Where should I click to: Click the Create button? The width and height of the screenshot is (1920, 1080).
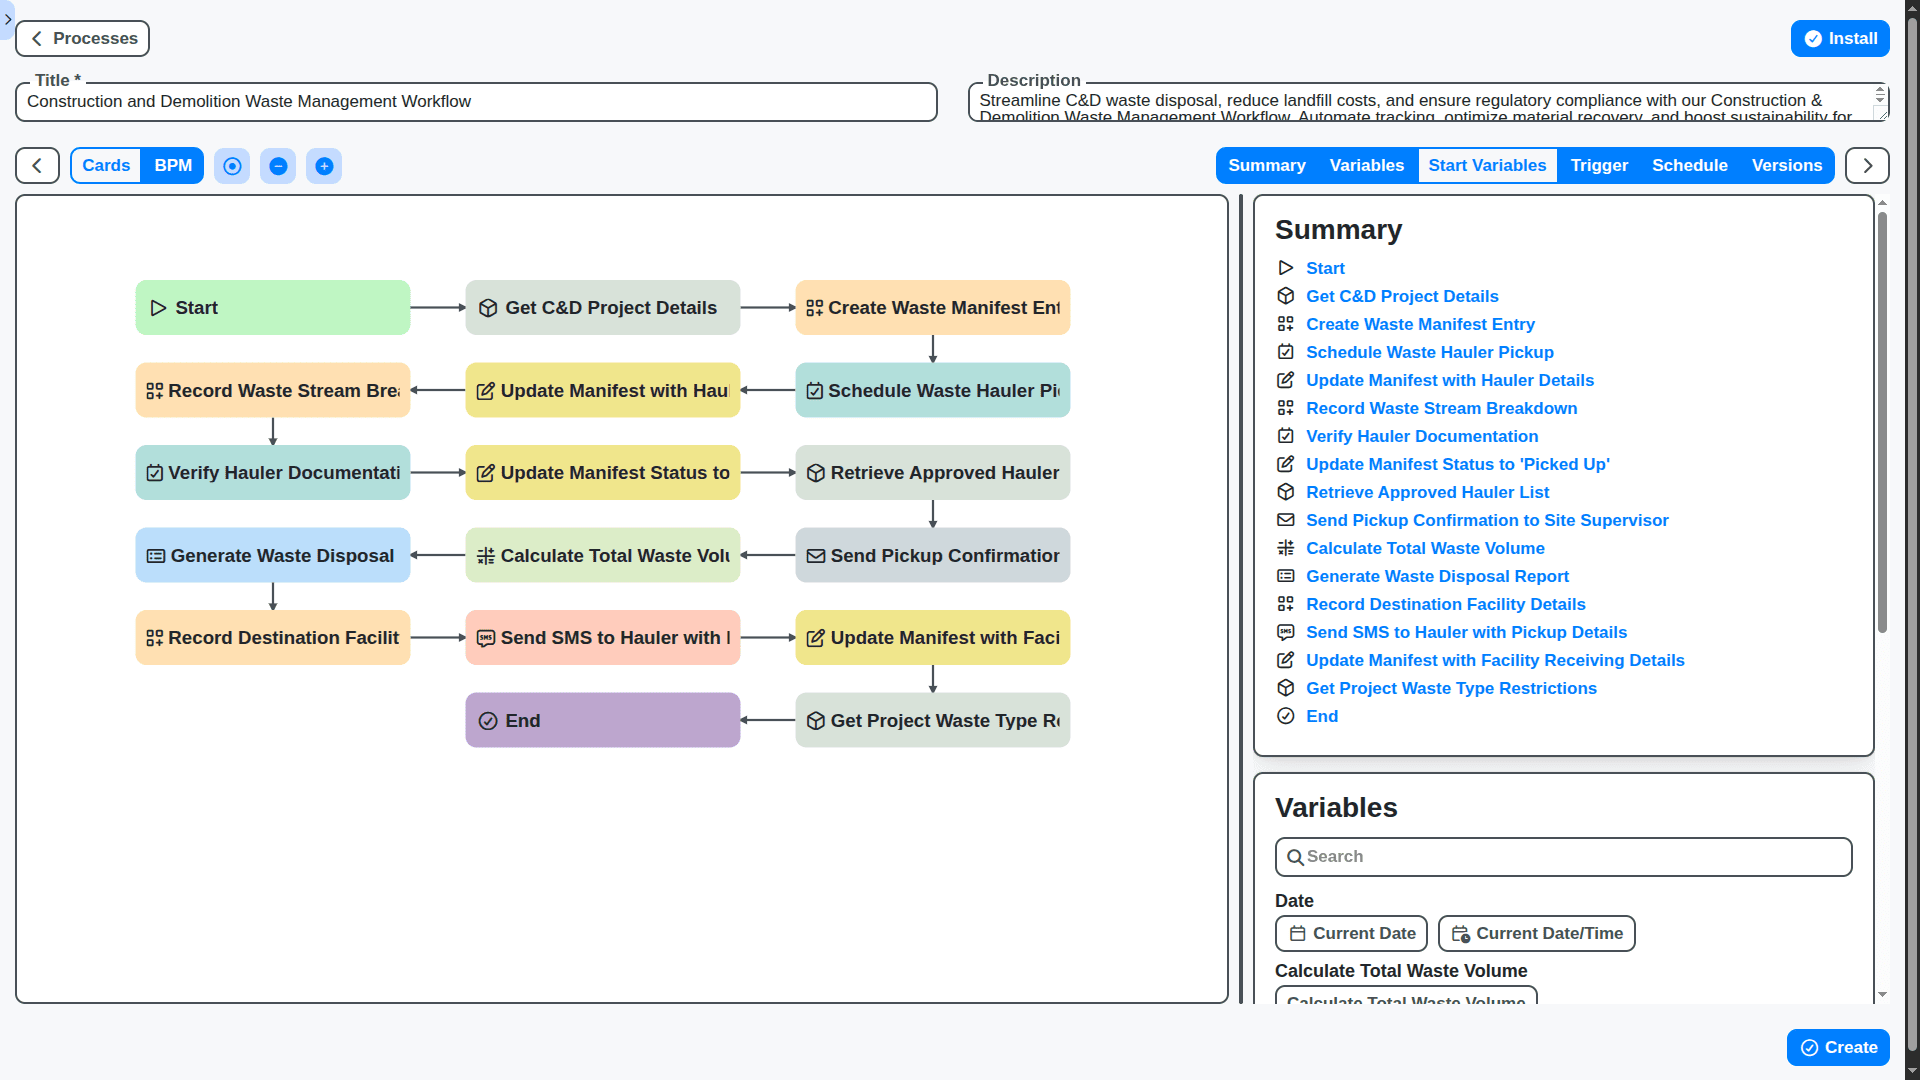1838,1047
